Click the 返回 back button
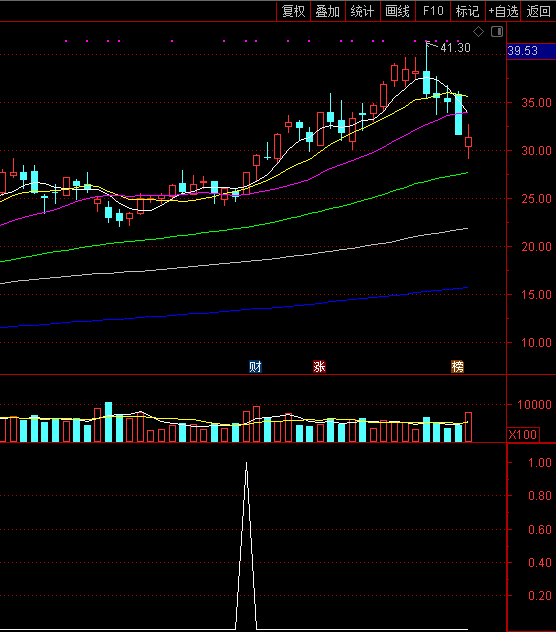 538,11
